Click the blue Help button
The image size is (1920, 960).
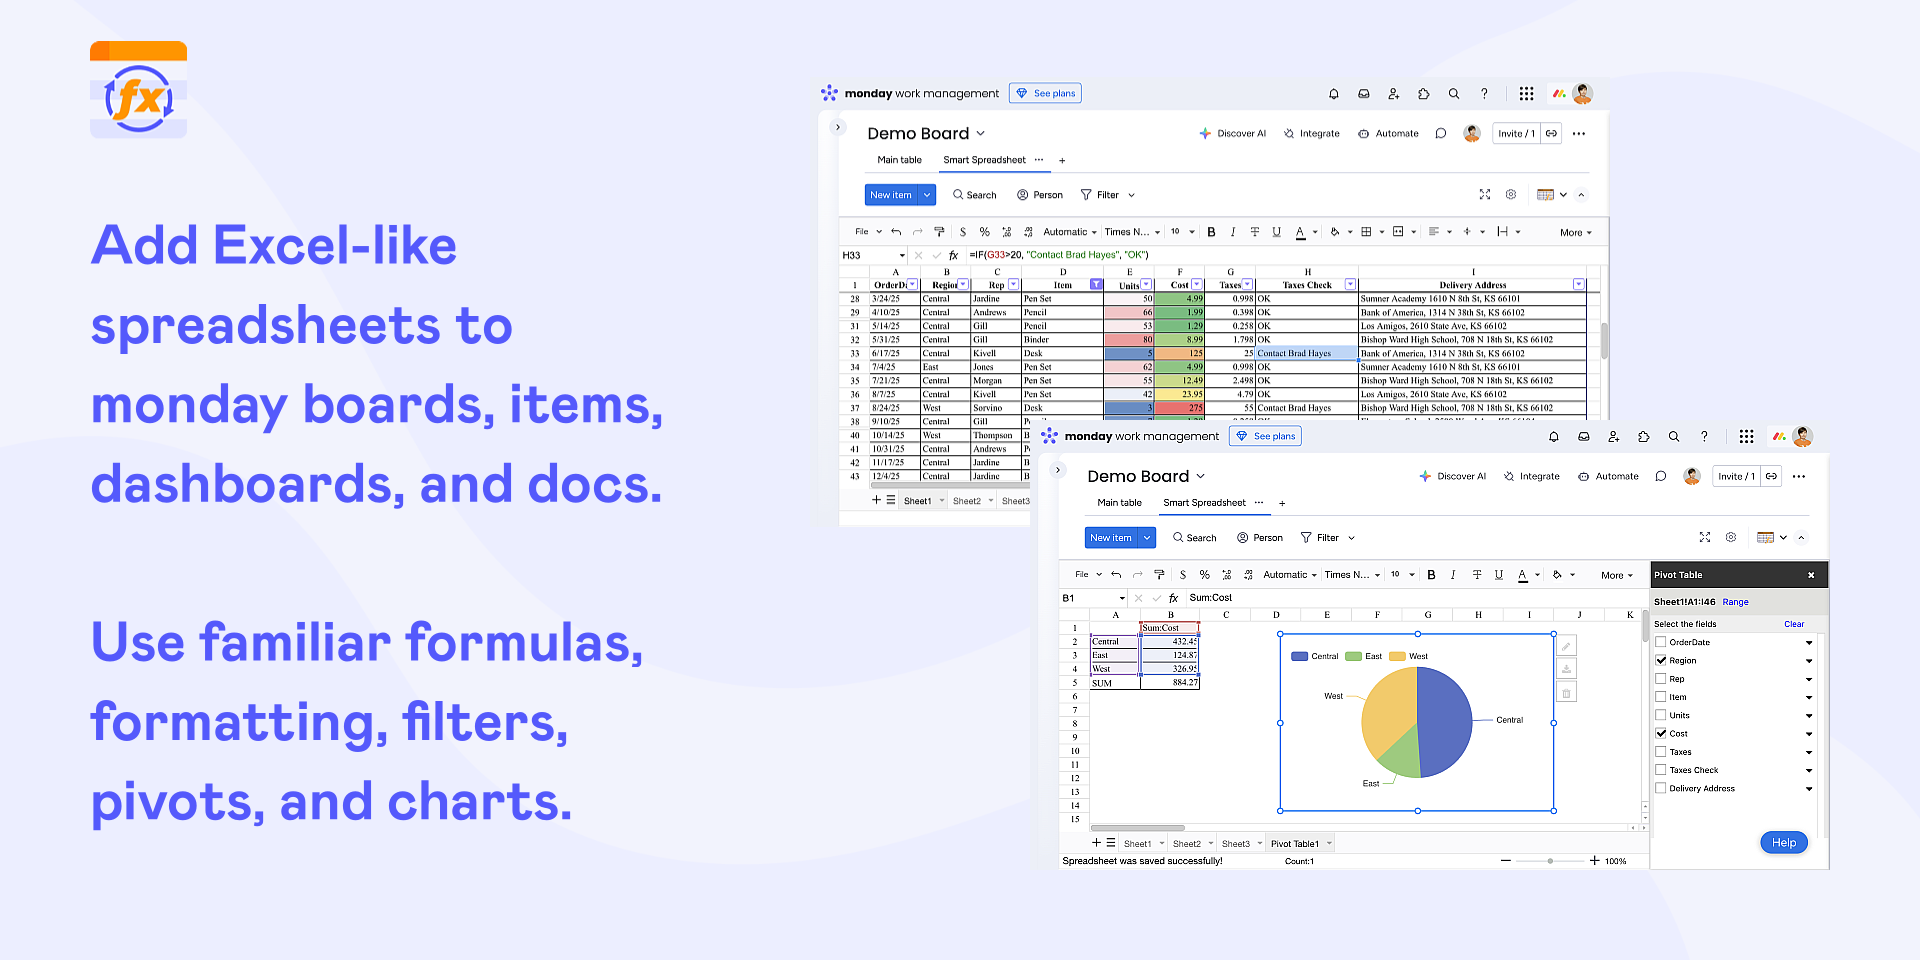[x=1784, y=843]
